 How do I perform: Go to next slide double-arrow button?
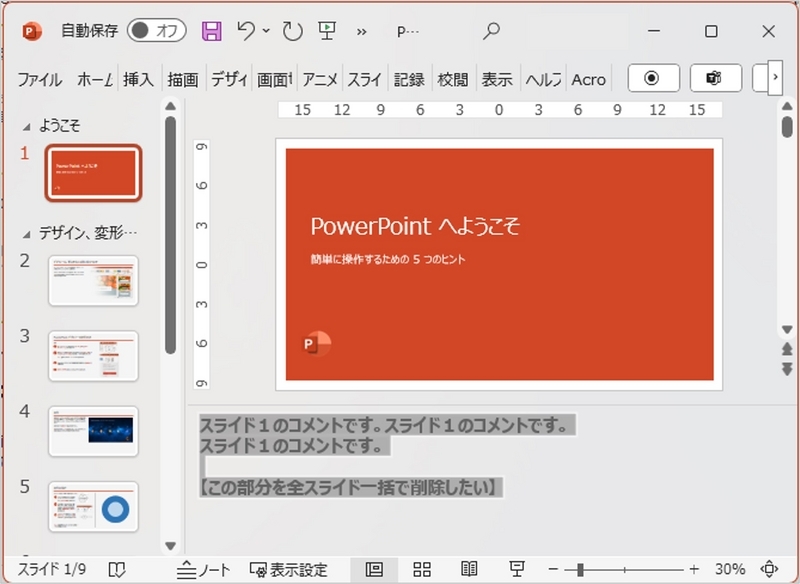pos(787,369)
